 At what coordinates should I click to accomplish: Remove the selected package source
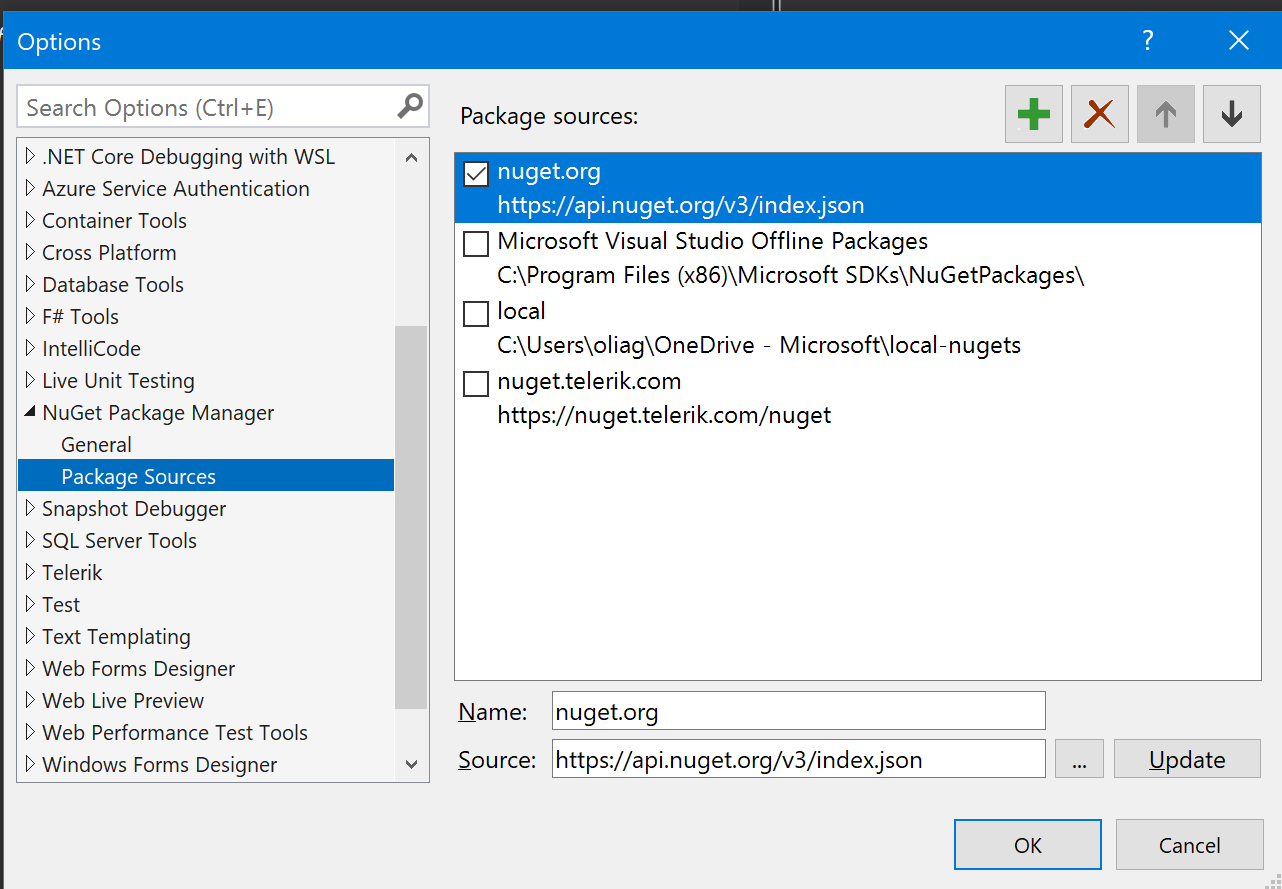tap(1099, 113)
